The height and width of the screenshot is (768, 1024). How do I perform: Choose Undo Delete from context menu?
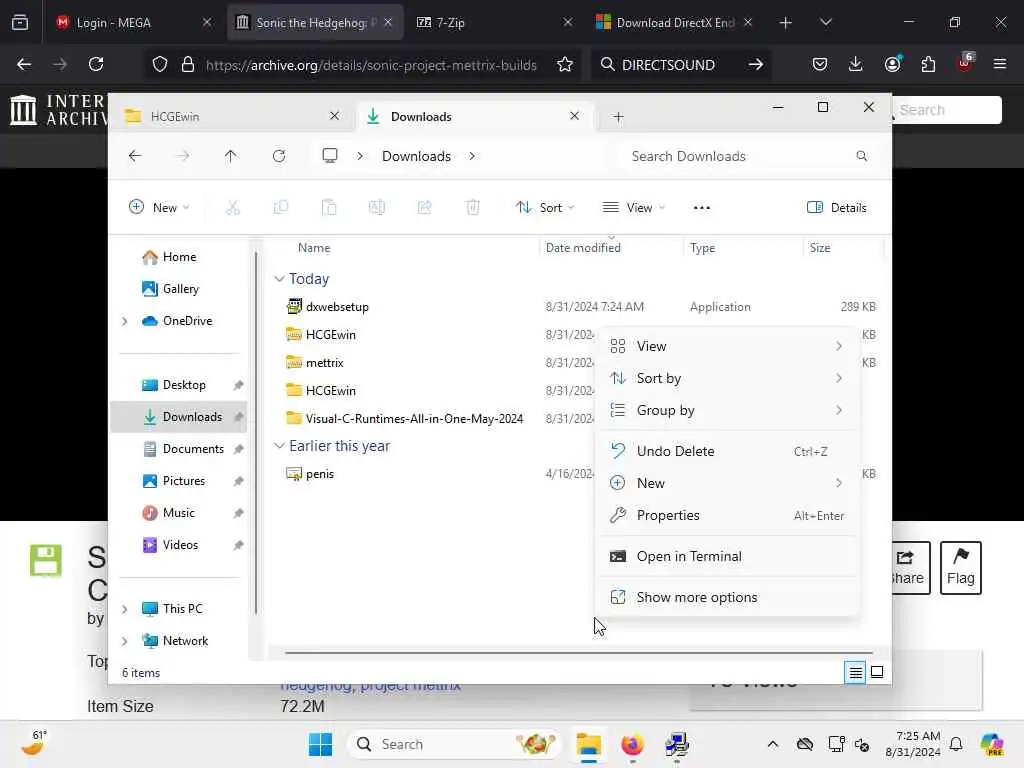click(x=728, y=451)
